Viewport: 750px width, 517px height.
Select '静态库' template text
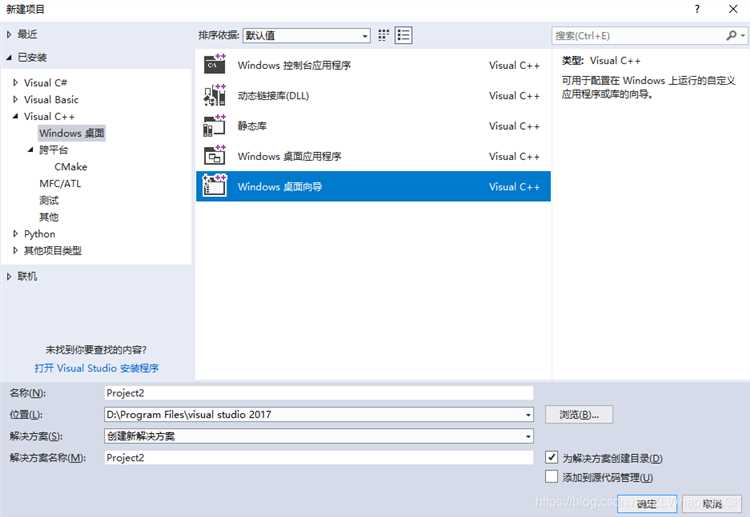tap(252, 126)
